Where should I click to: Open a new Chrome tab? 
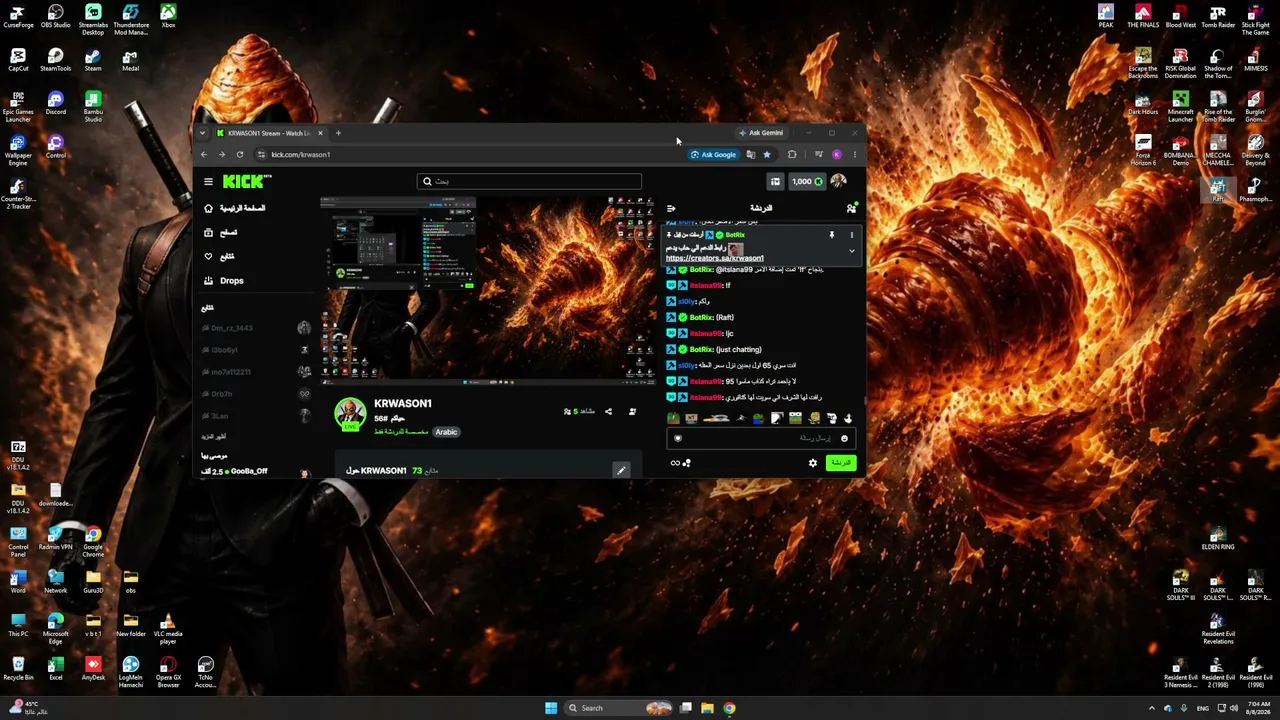click(338, 133)
